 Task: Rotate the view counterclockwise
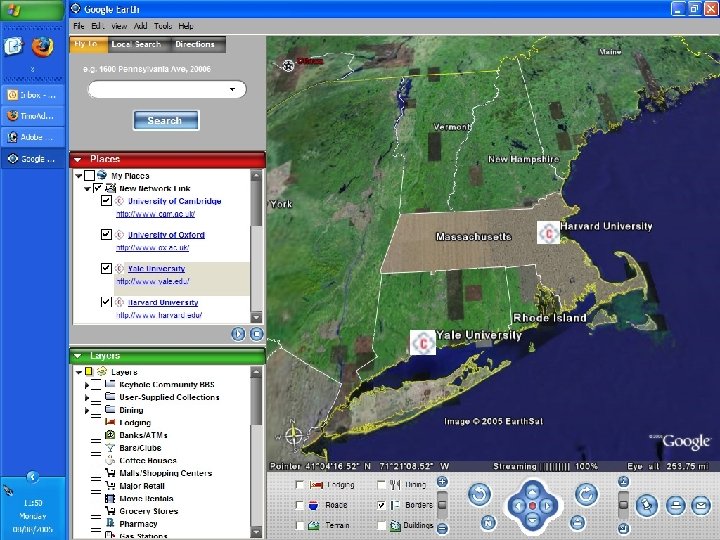tap(479, 494)
